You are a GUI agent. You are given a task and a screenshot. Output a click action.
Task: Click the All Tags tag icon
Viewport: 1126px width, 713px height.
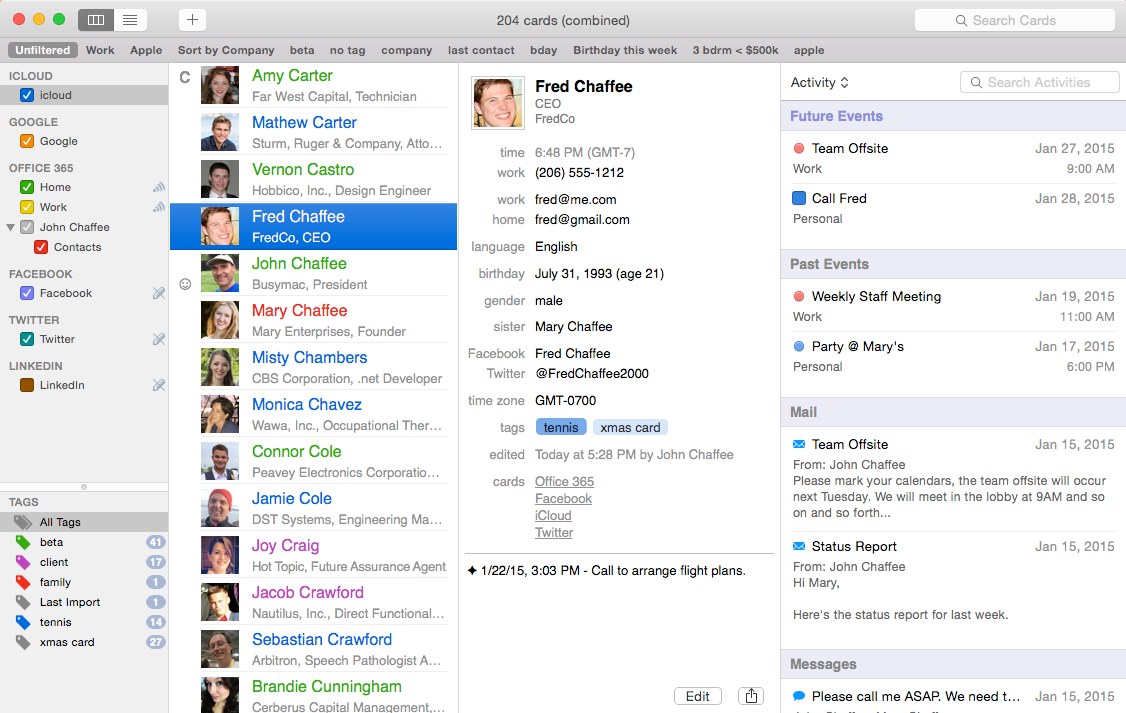point(23,522)
